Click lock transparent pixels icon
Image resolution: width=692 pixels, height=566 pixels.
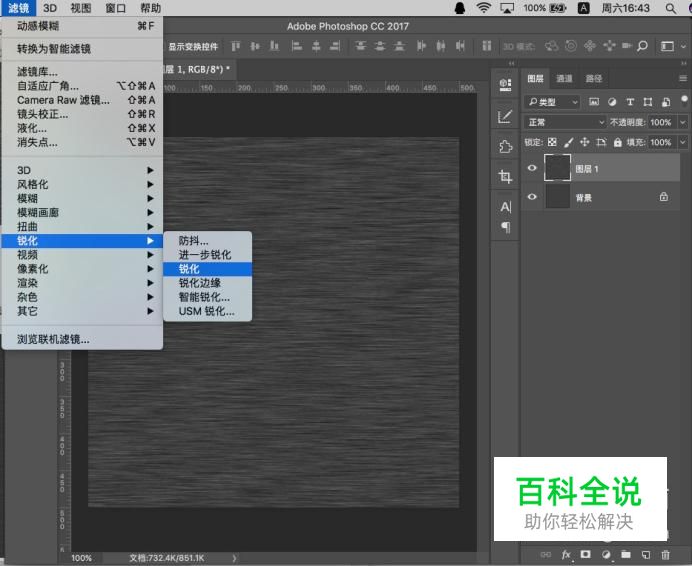pyautogui.click(x=552, y=142)
